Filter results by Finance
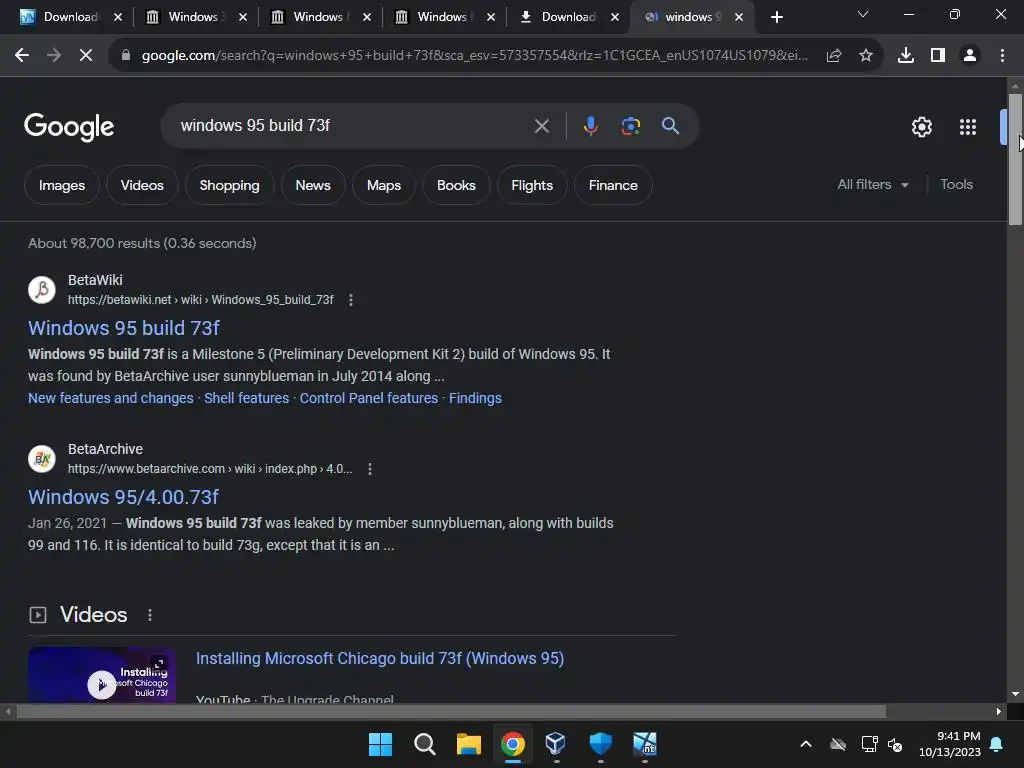This screenshot has height=768, width=1024. point(613,185)
